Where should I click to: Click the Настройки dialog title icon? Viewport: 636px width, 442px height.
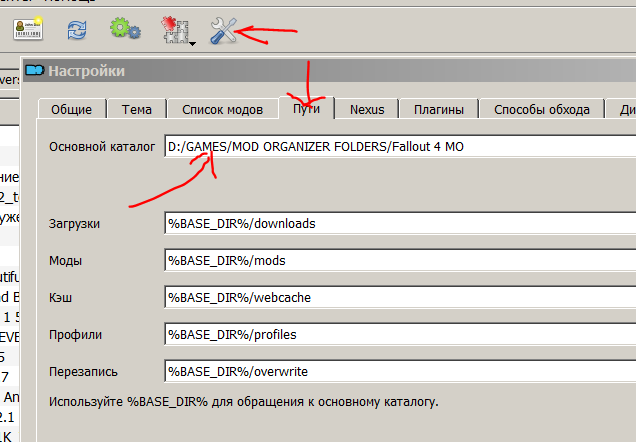click(x=37, y=71)
